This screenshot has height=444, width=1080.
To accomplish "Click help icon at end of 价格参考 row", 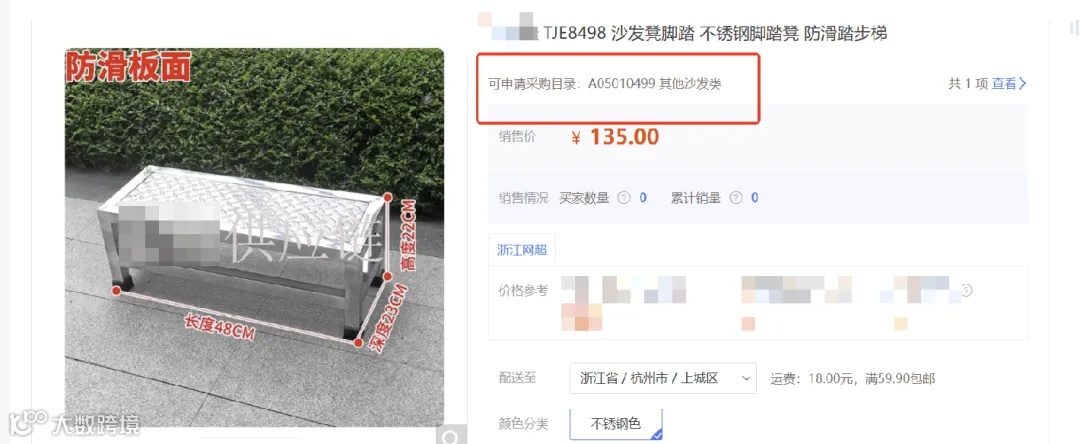I will tap(966, 290).
